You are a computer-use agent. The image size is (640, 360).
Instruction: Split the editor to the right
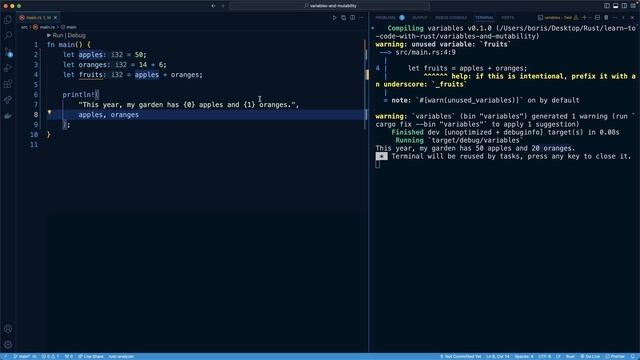[352, 18]
